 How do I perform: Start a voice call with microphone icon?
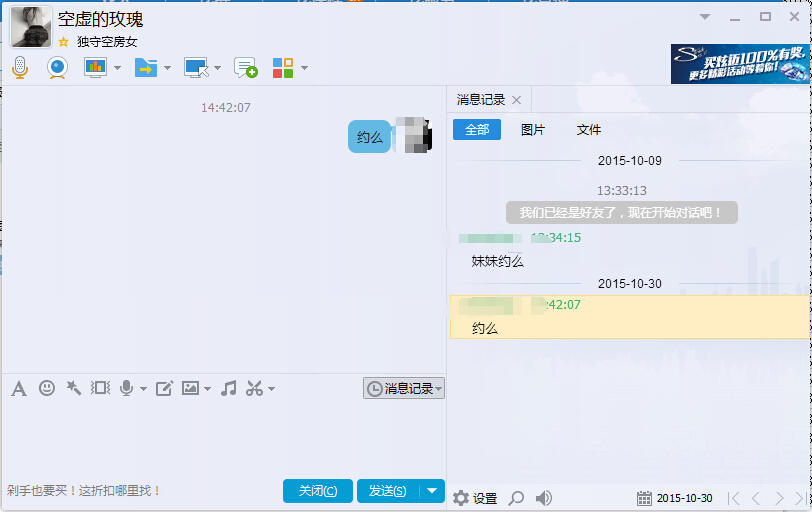(x=19, y=67)
